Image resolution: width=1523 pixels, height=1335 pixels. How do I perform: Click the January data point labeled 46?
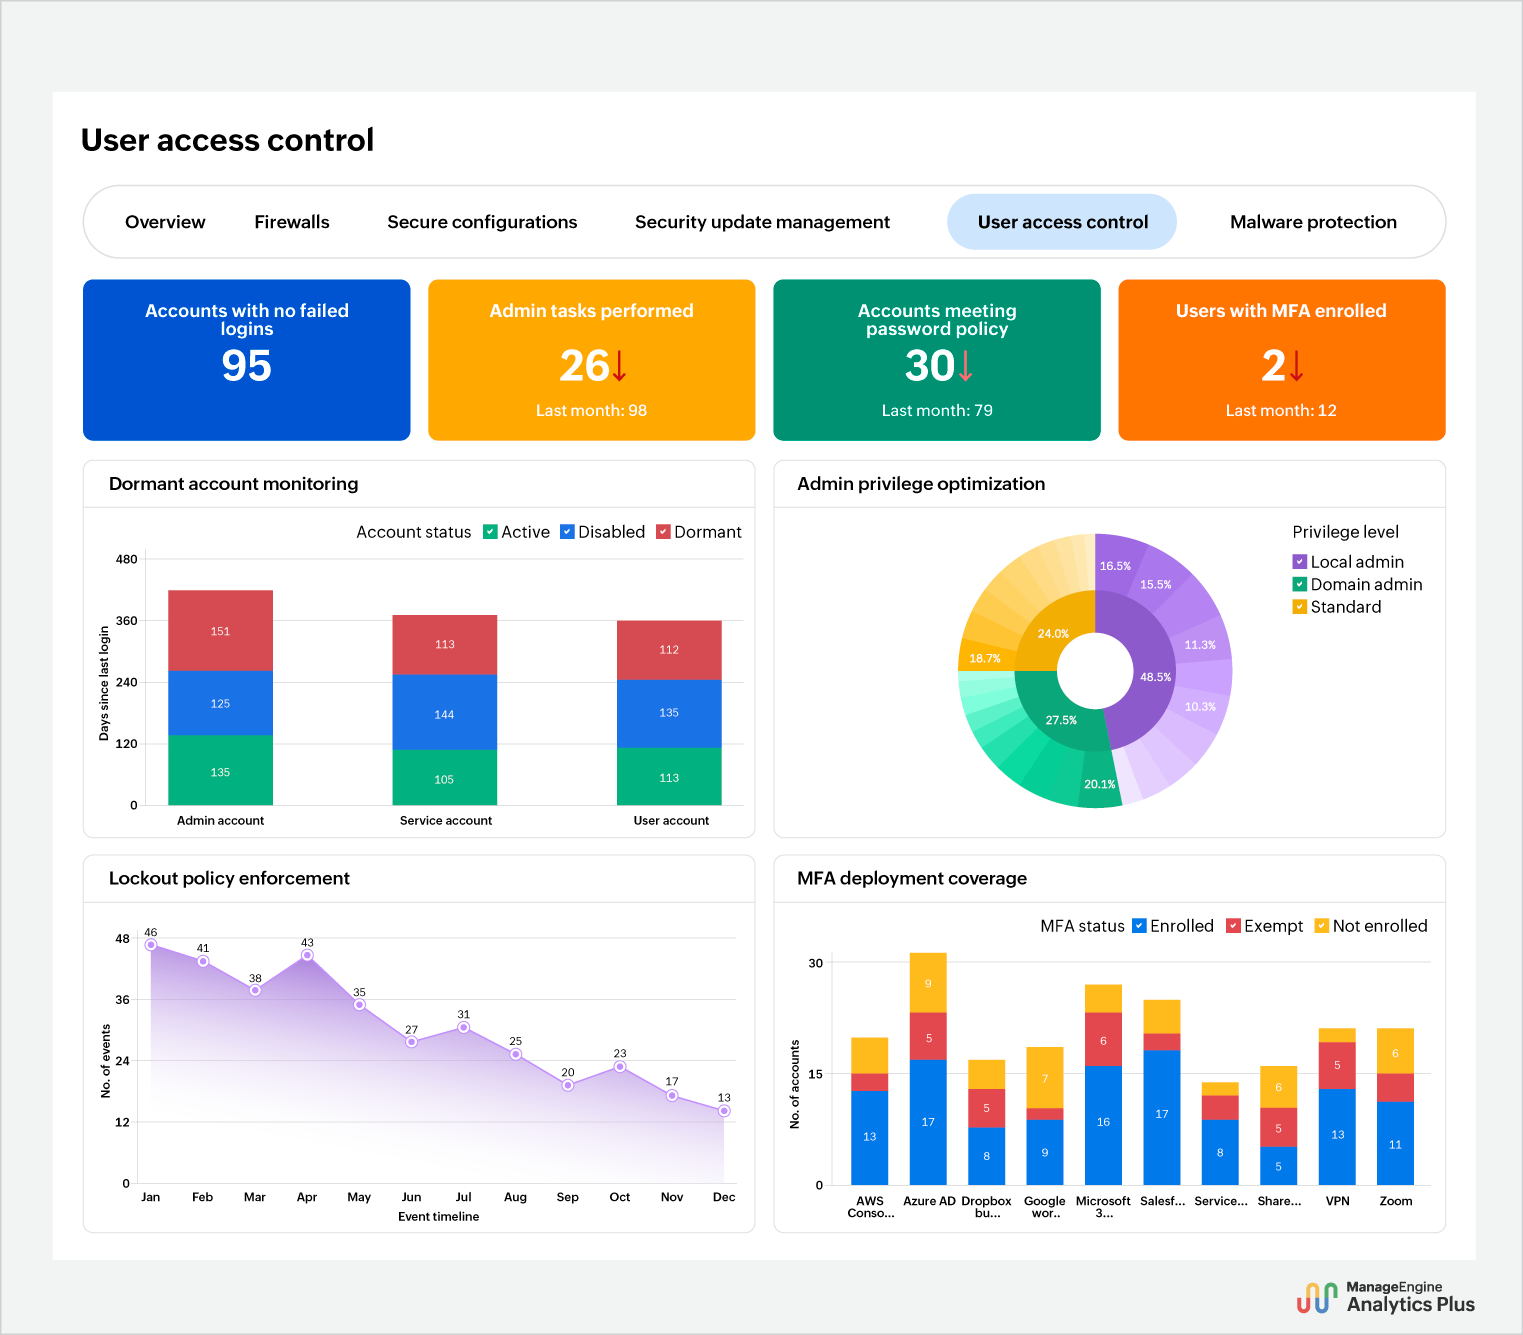pyautogui.click(x=151, y=945)
